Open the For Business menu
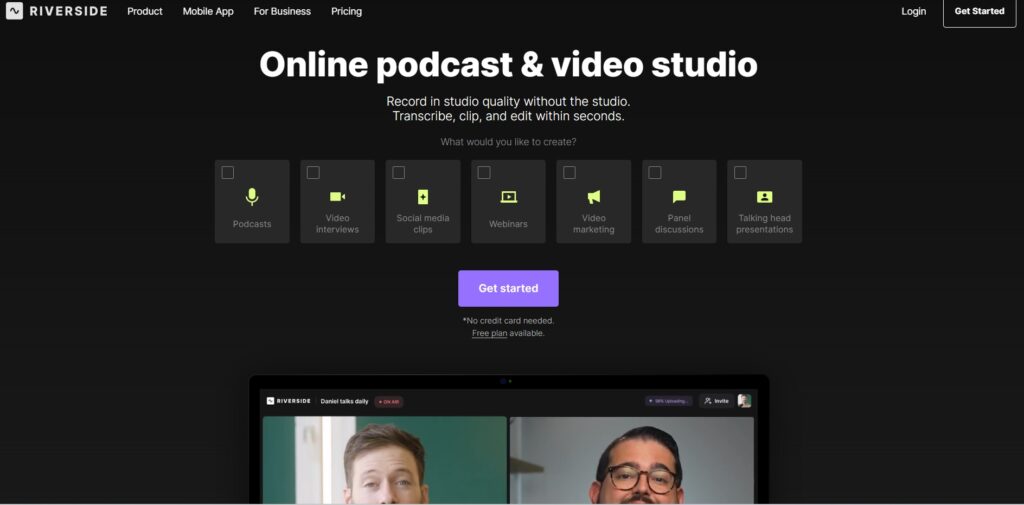1024x505 pixels. coord(282,12)
